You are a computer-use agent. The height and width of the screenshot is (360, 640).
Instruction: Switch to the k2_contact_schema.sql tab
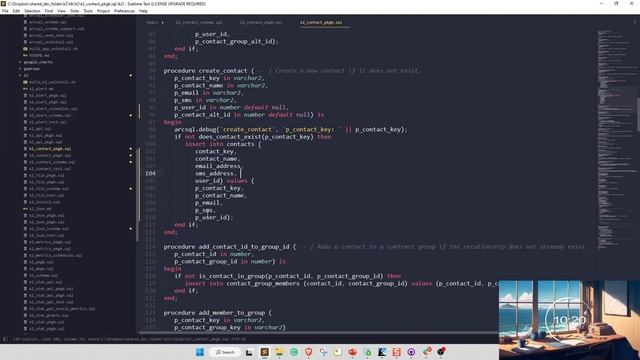[199, 22]
